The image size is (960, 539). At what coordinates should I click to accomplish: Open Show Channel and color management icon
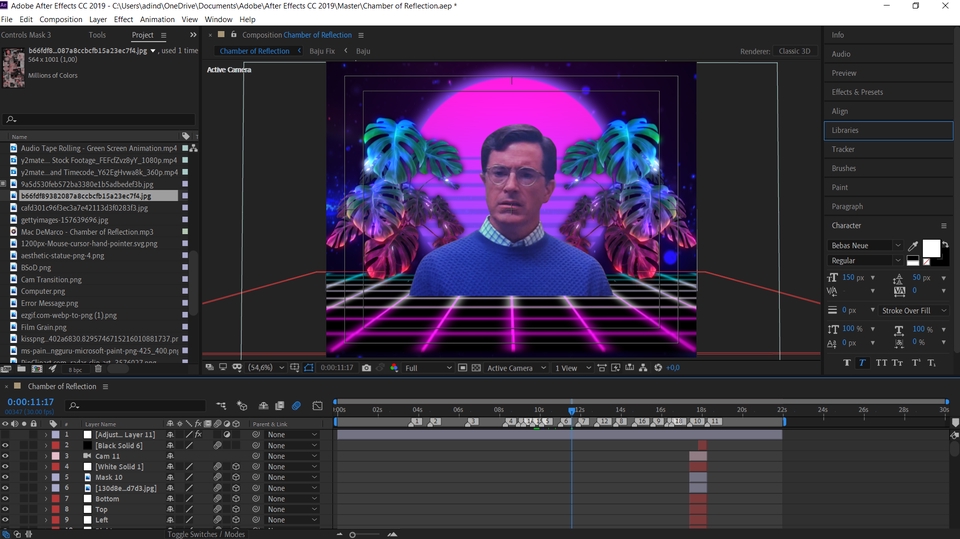tap(394, 368)
